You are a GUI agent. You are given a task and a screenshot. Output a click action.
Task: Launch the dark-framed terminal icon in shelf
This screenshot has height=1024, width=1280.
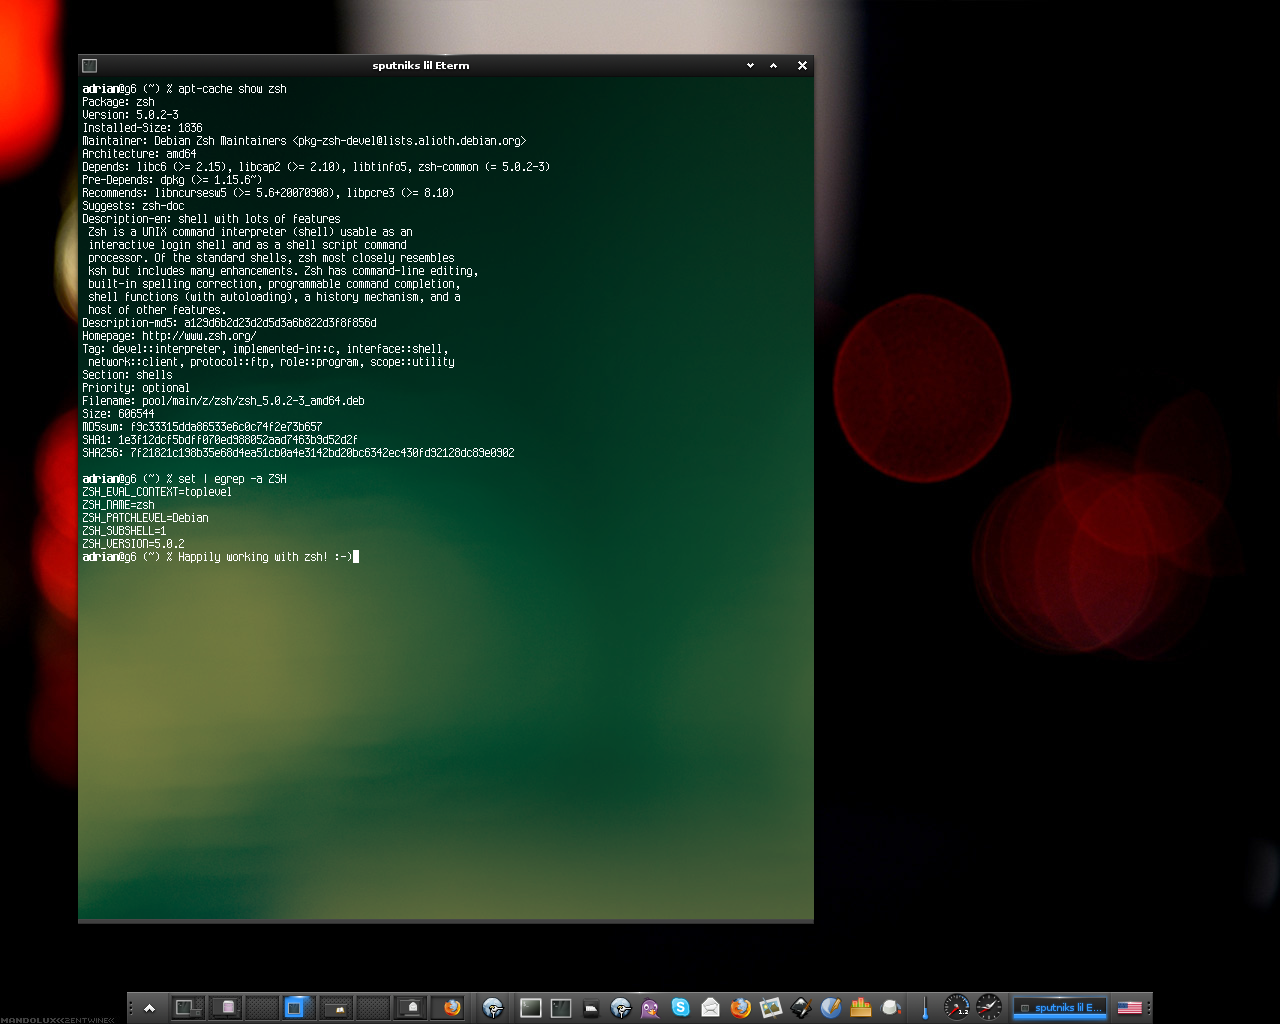tap(561, 1008)
